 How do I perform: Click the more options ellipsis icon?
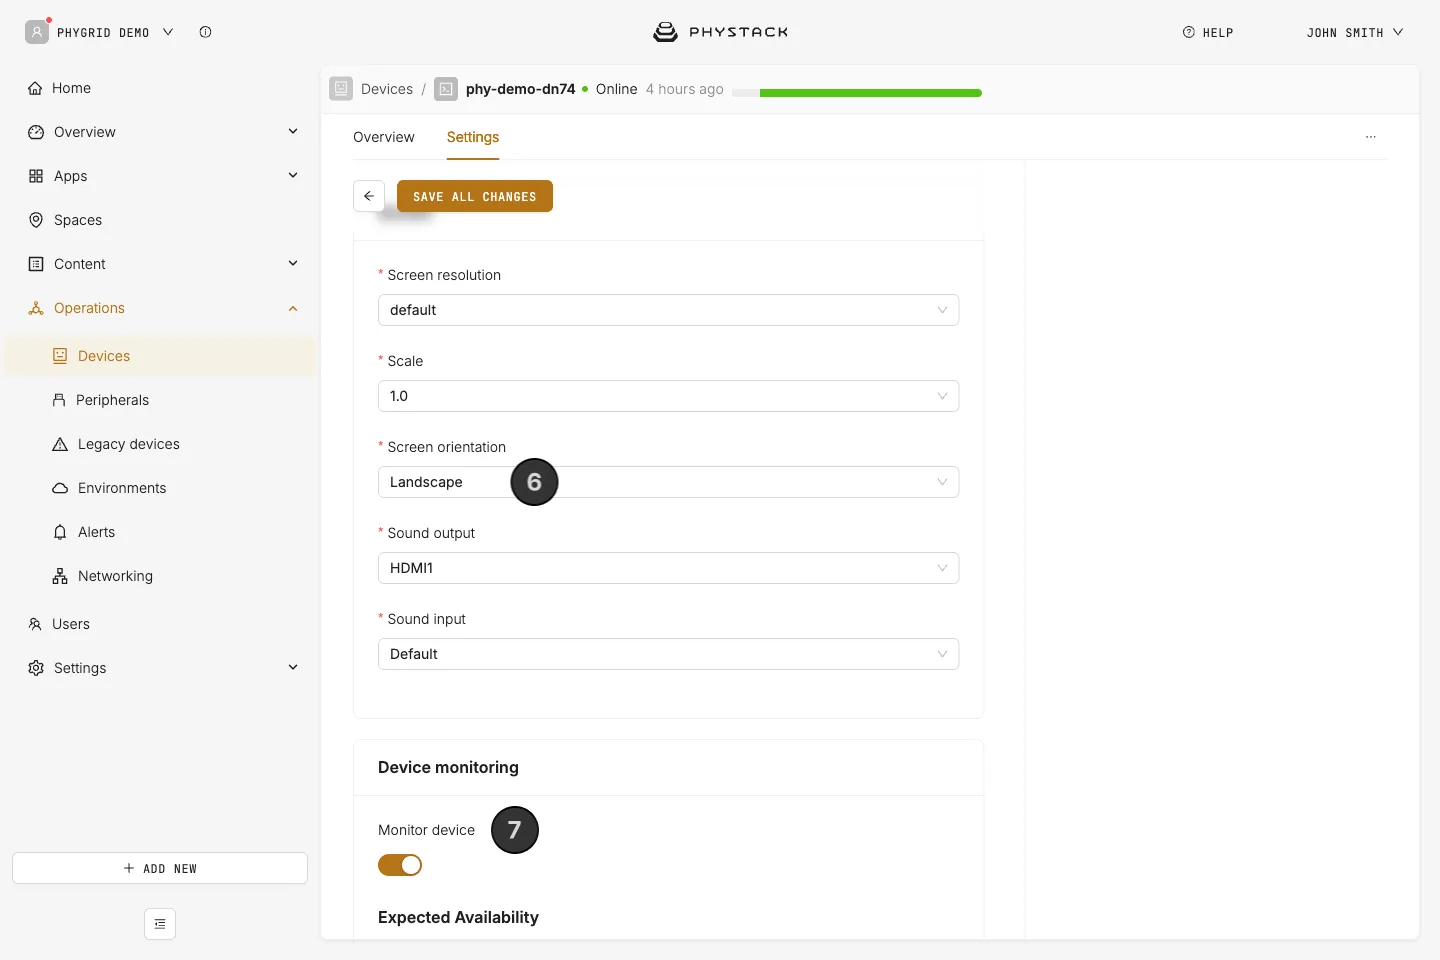(1371, 137)
